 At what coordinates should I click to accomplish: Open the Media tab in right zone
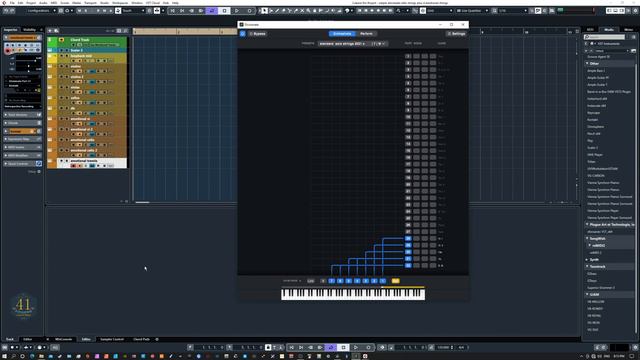[609, 30]
